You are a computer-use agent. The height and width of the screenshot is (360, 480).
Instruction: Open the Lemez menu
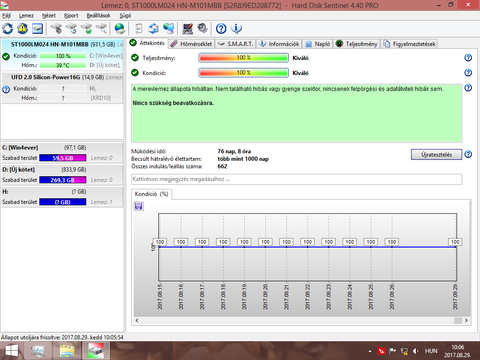click(x=26, y=16)
